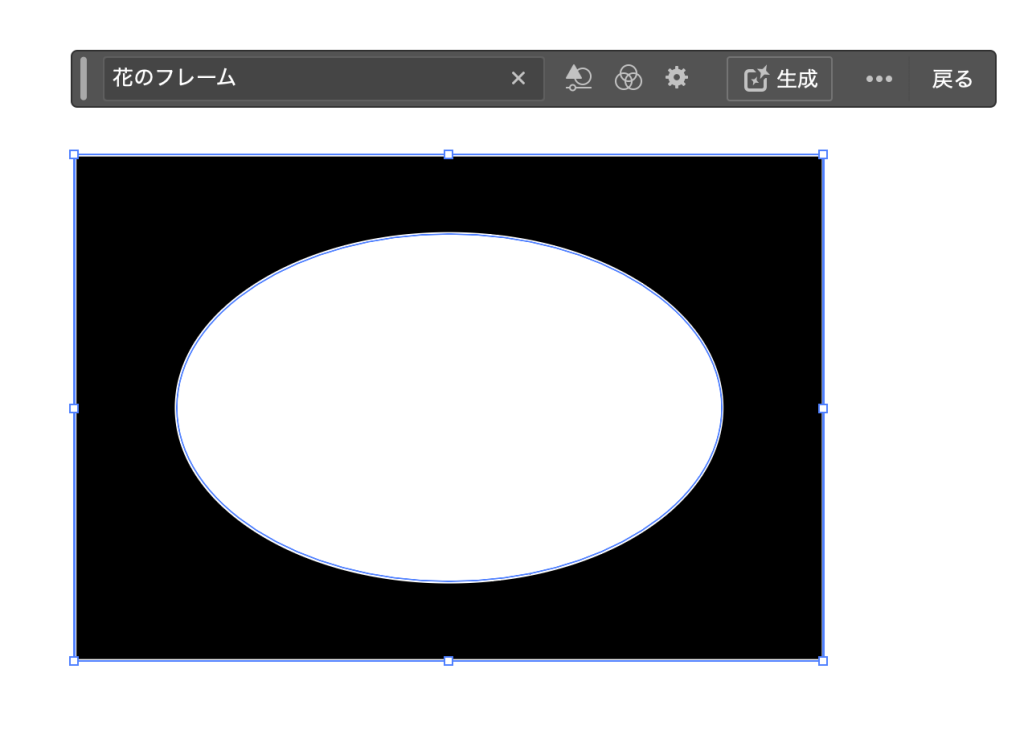Click the top-left selection handle
The width and height of the screenshot is (1024, 743).
[74, 155]
